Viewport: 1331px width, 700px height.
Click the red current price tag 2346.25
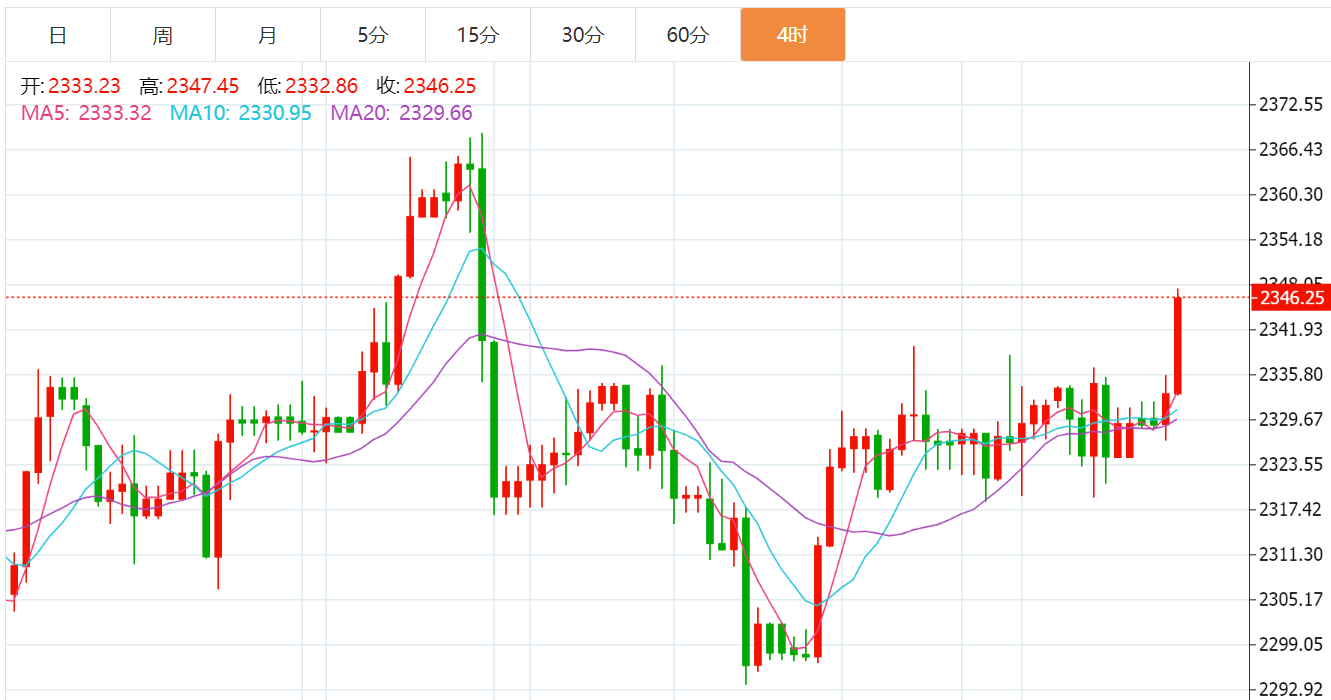1291,298
